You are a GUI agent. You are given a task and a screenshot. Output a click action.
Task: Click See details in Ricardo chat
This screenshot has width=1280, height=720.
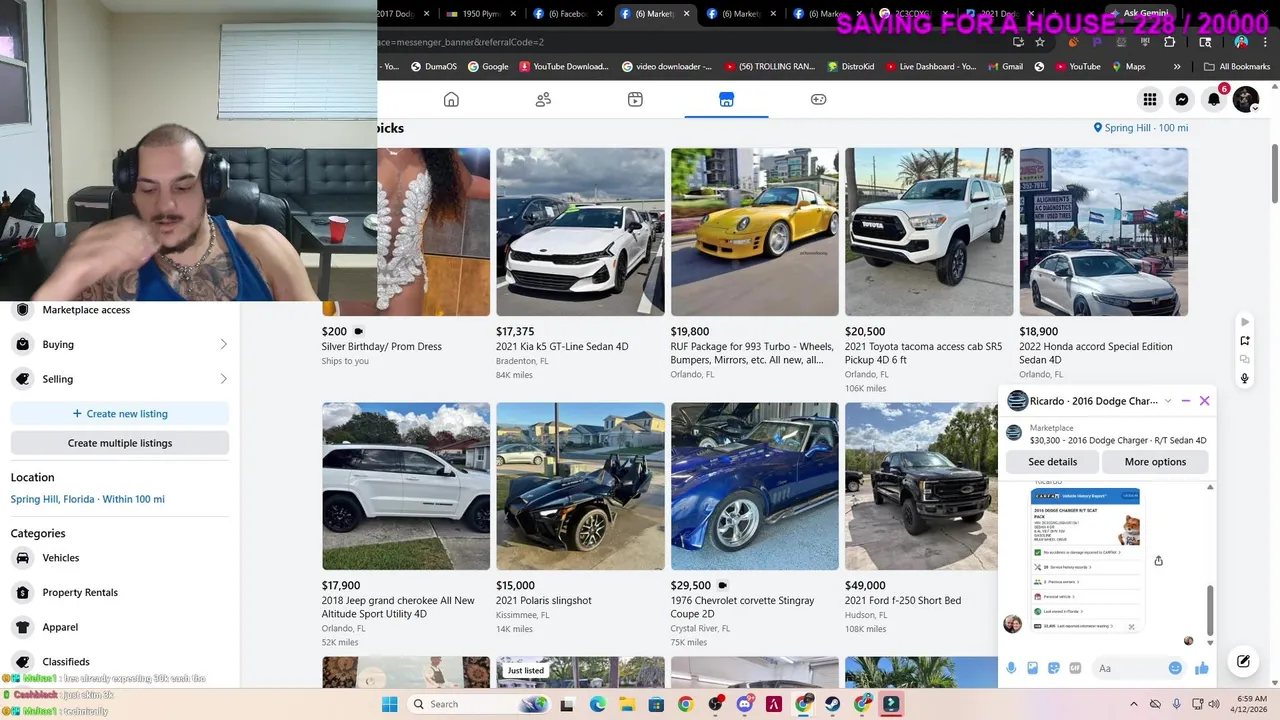(1053, 462)
